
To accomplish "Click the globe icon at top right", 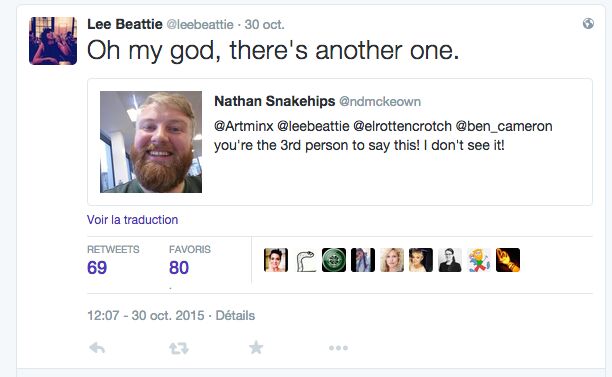I will click(x=588, y=24).
